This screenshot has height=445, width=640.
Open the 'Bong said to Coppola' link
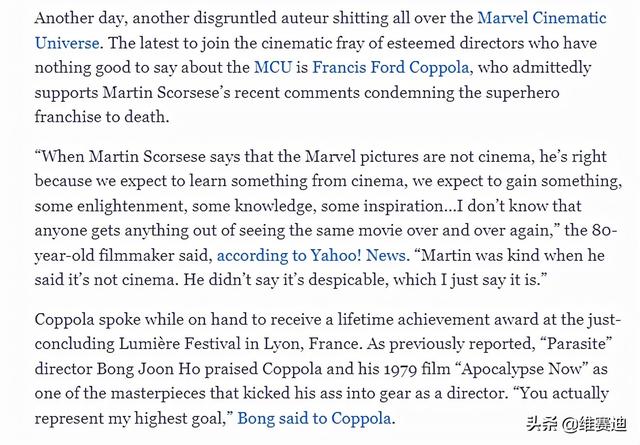(337, 416)
